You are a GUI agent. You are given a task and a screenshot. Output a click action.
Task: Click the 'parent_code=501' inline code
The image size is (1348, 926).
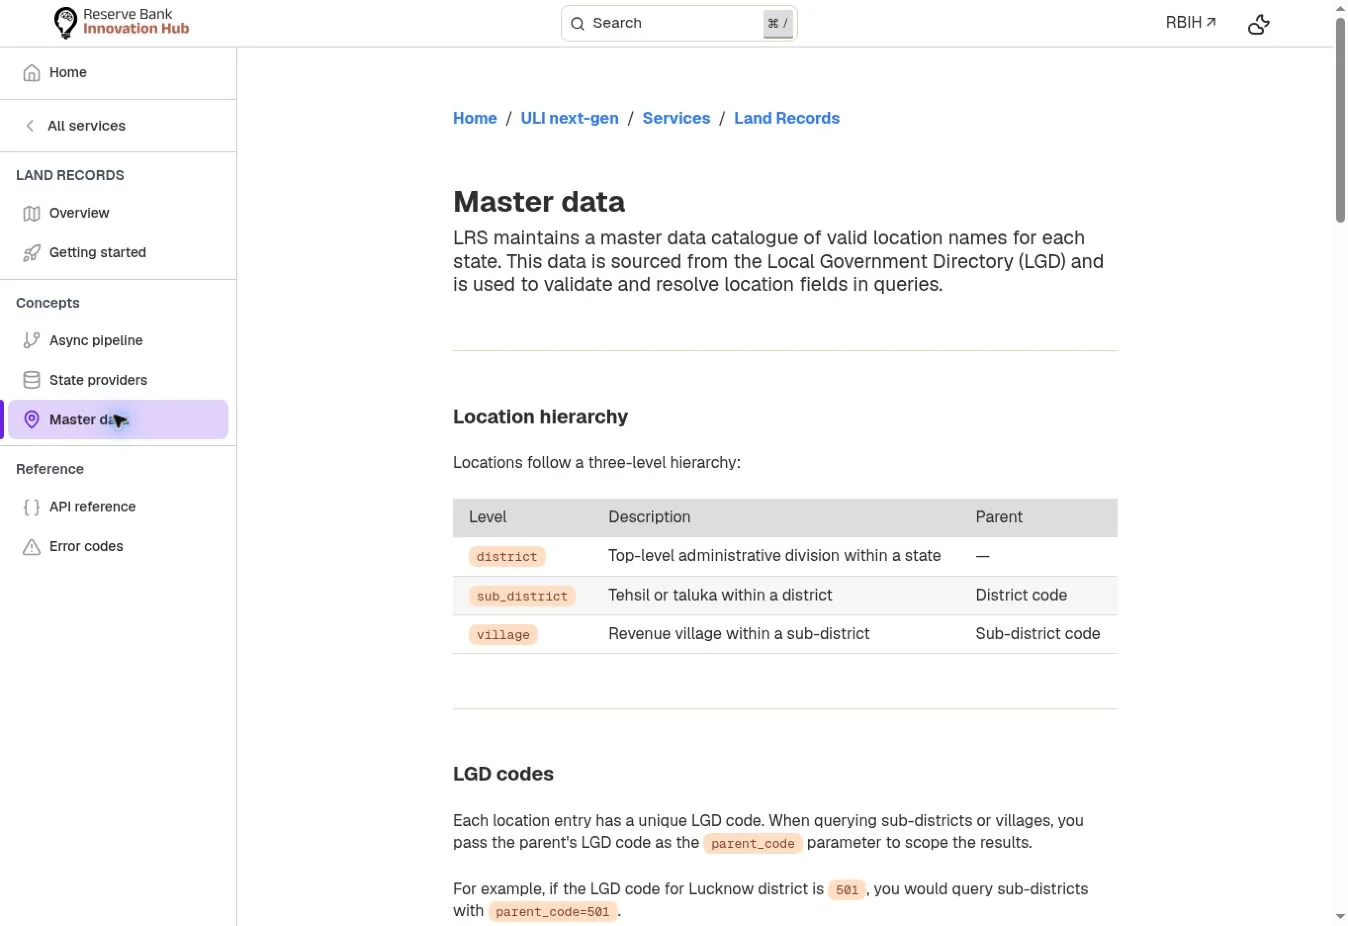tap(552, 912)
